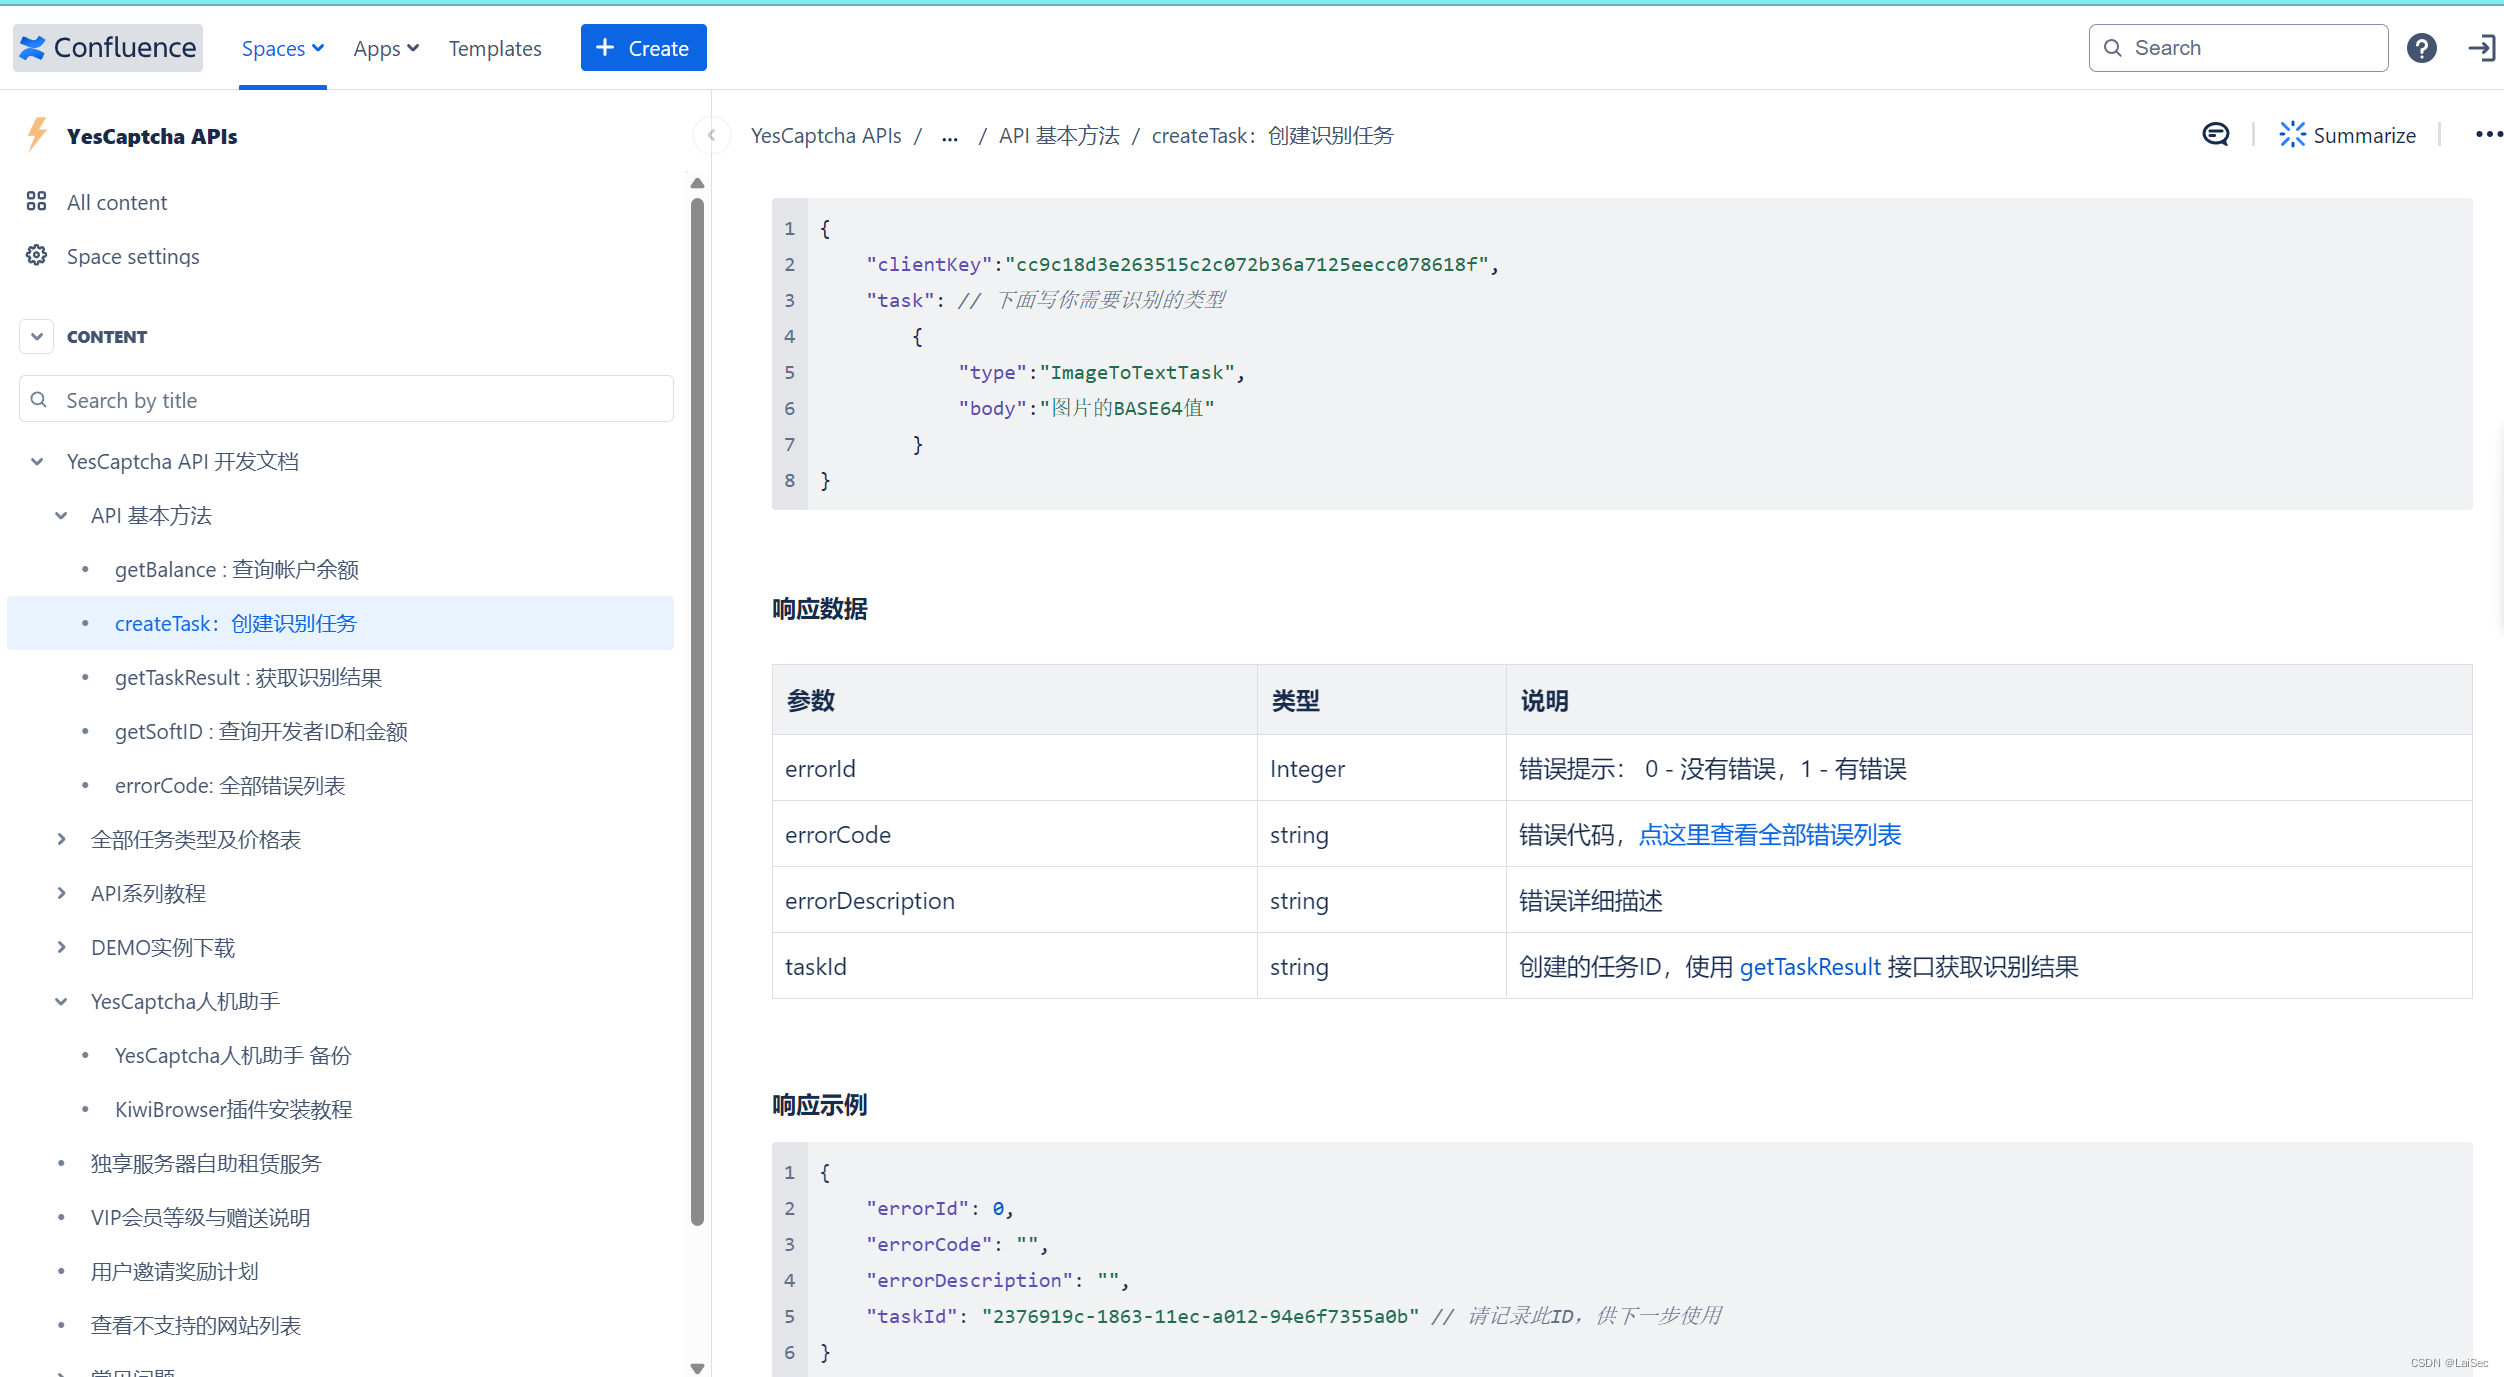
Task: Open getTaskResult : 获取识别结果 page
Action: point(248,678)
